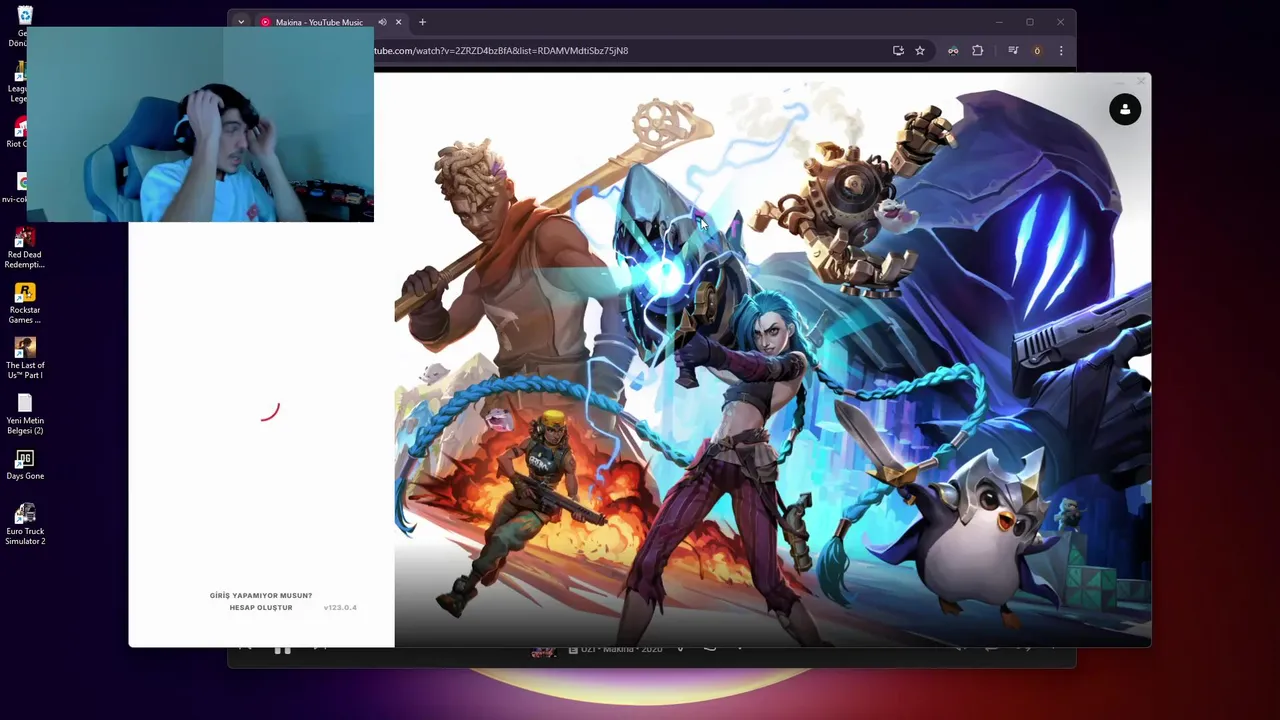Open the browser media control icon
Viewport: 1280px width, 720px height.
point(1013,51)
